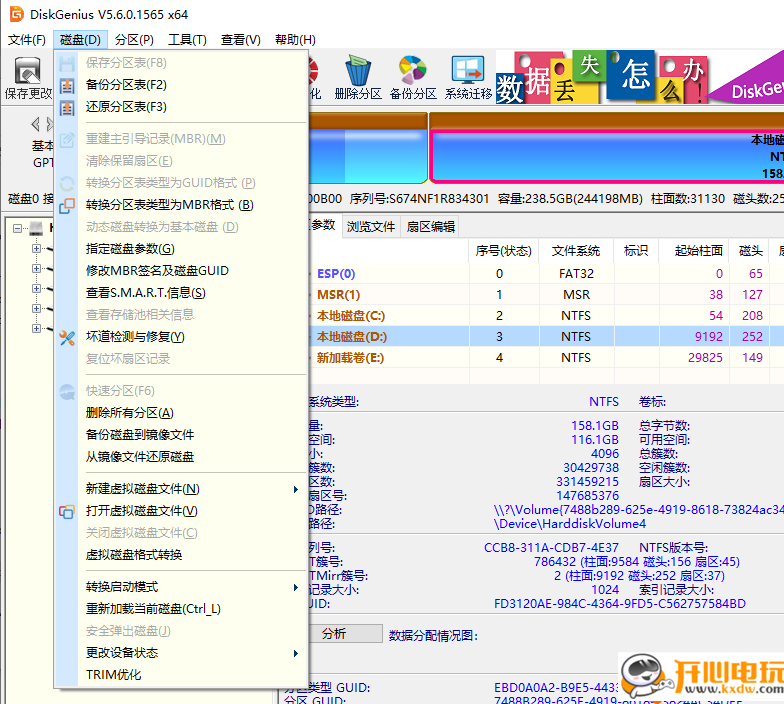Select 备份磁盘到镜像文件 entry
784x704 pixels.
coord(181,435)
